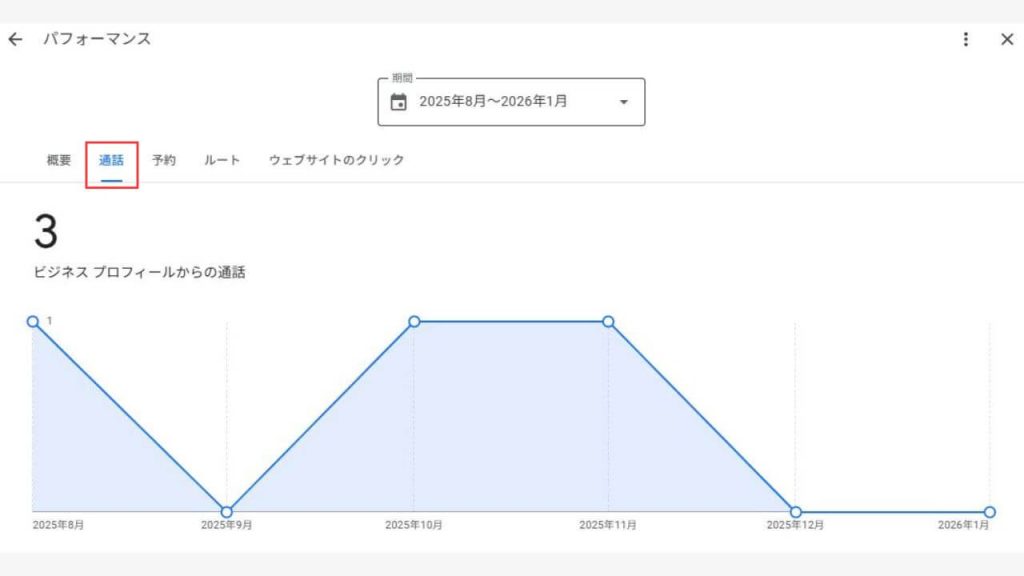Expand the period dropdown arrow
The height and width of the screenshot is (576, 1024).
[624, 102]
